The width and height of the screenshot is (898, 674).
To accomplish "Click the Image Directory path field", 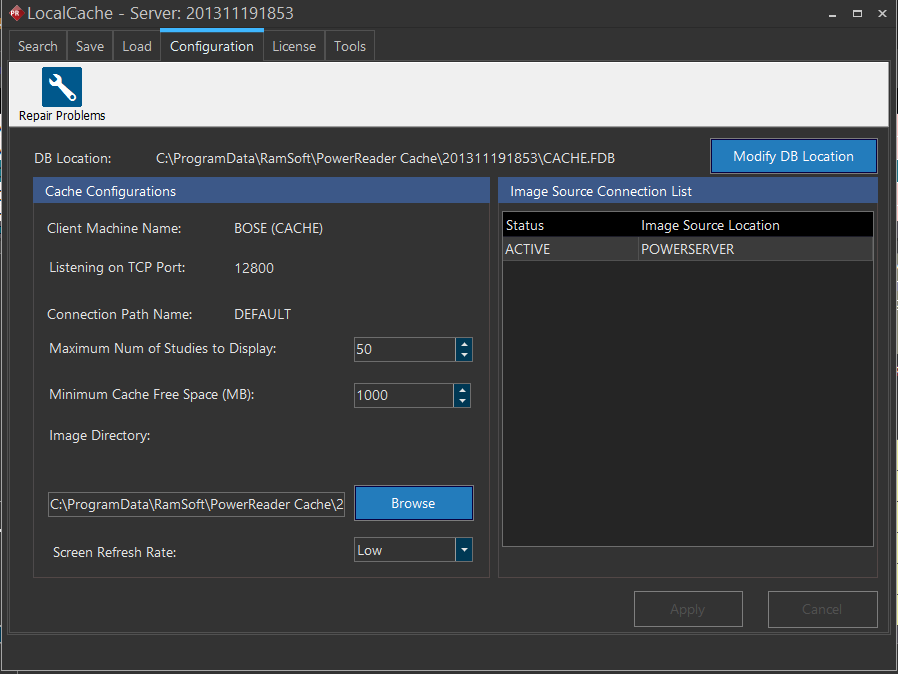I will [x=196, y=505].
